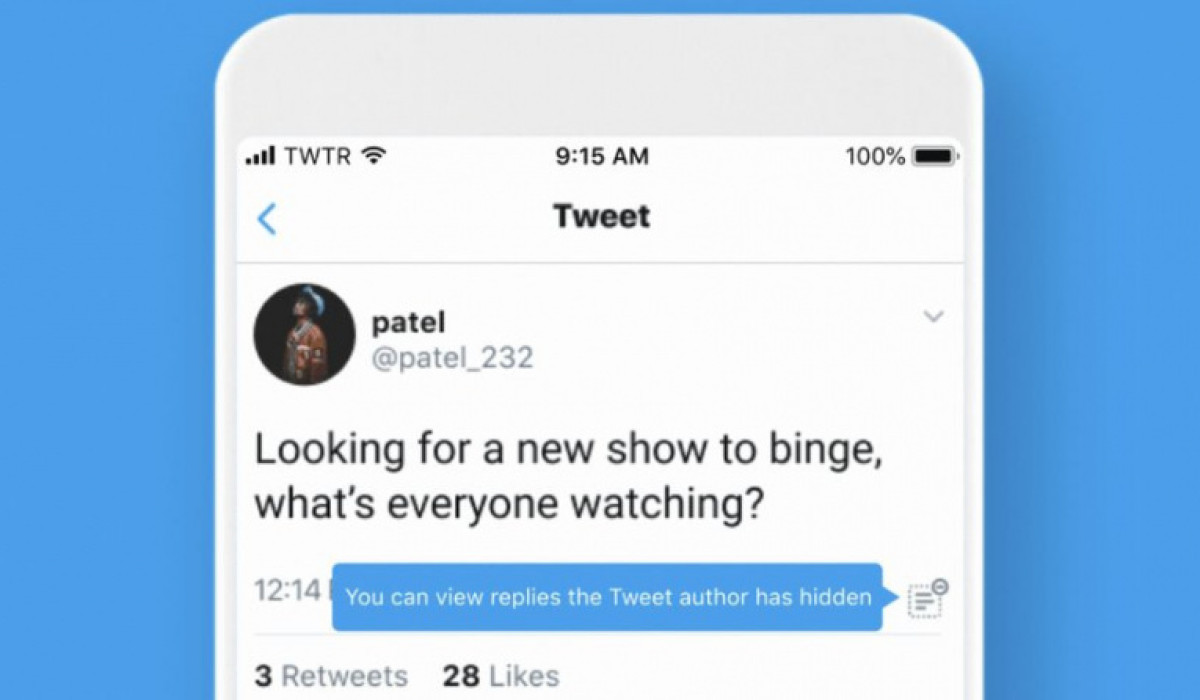
Task: Tap the tweet text about binge shows
Action: 569,477
